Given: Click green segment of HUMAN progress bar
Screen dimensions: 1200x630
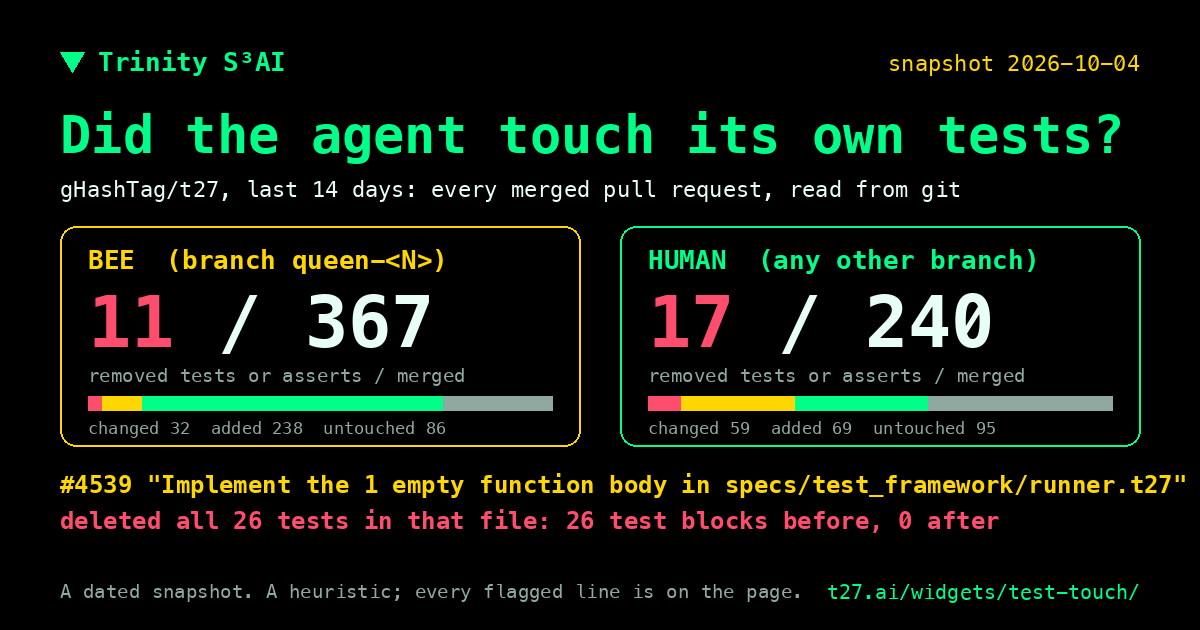Looking at the screenshot, I should [861, 403].
